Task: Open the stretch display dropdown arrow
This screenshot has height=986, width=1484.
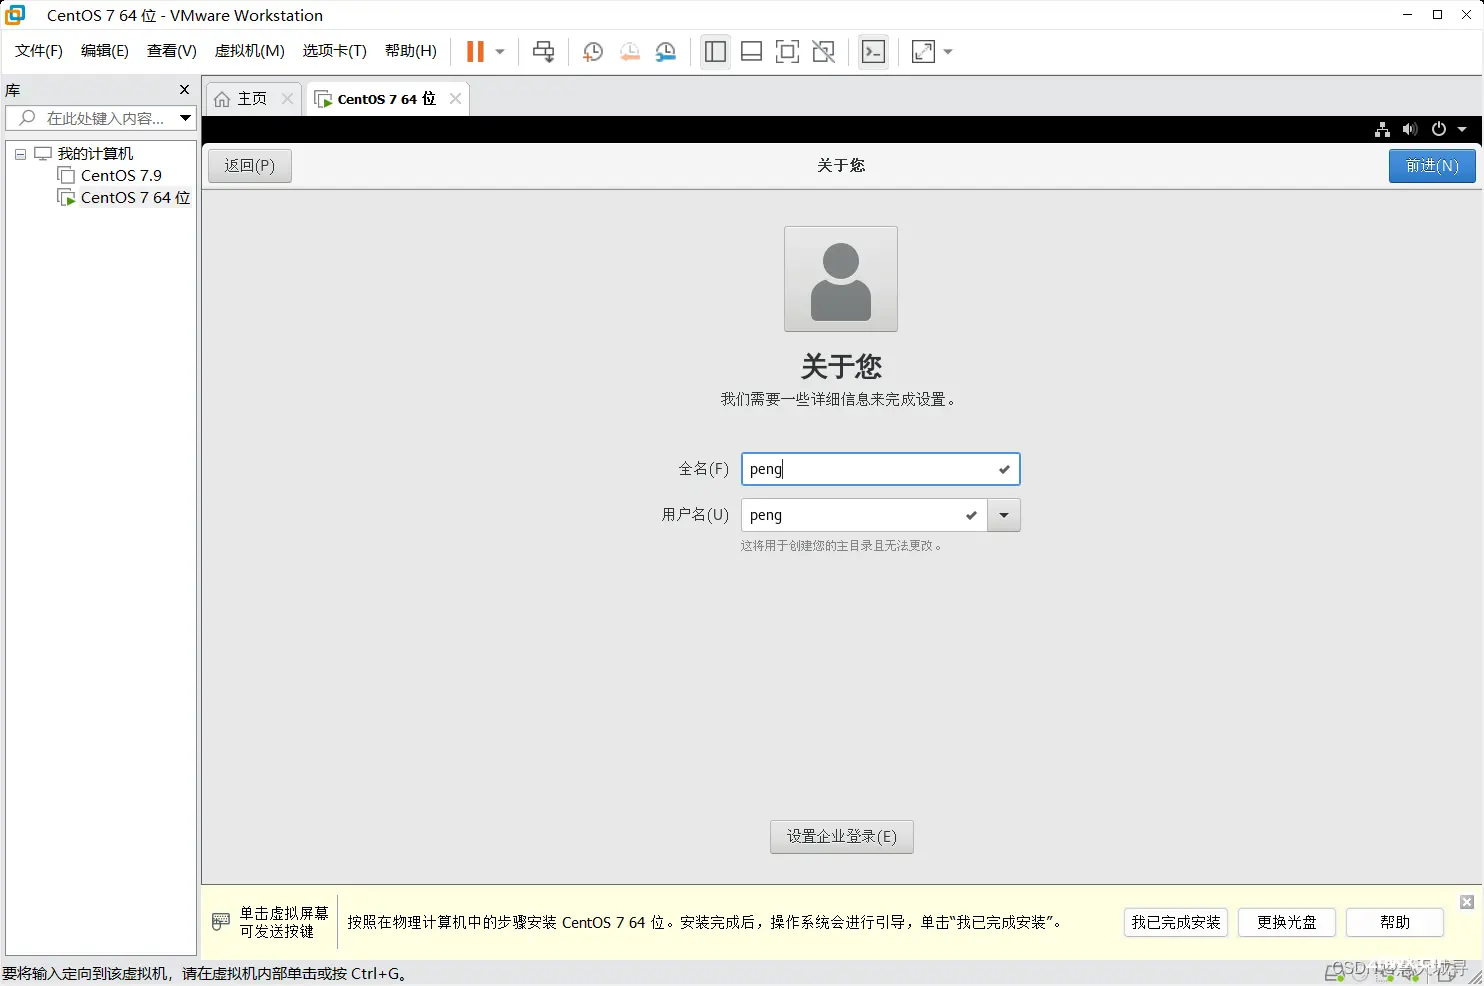Action: (948, 52)
